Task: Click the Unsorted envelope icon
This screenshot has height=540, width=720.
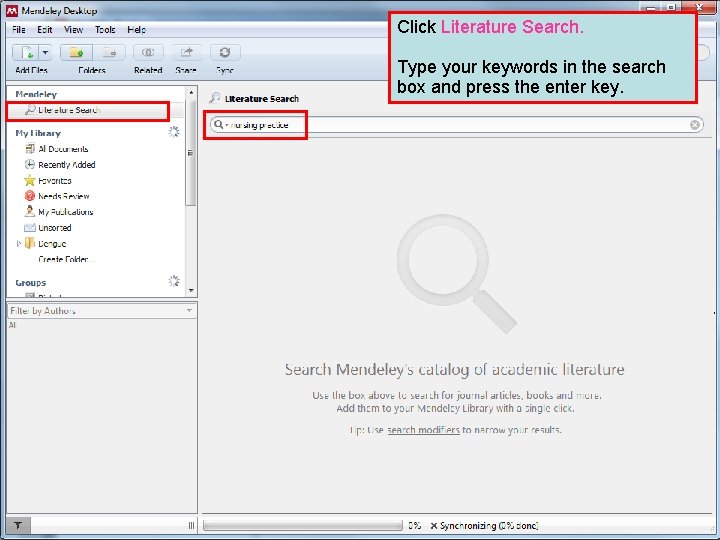Action: [30, 227]
